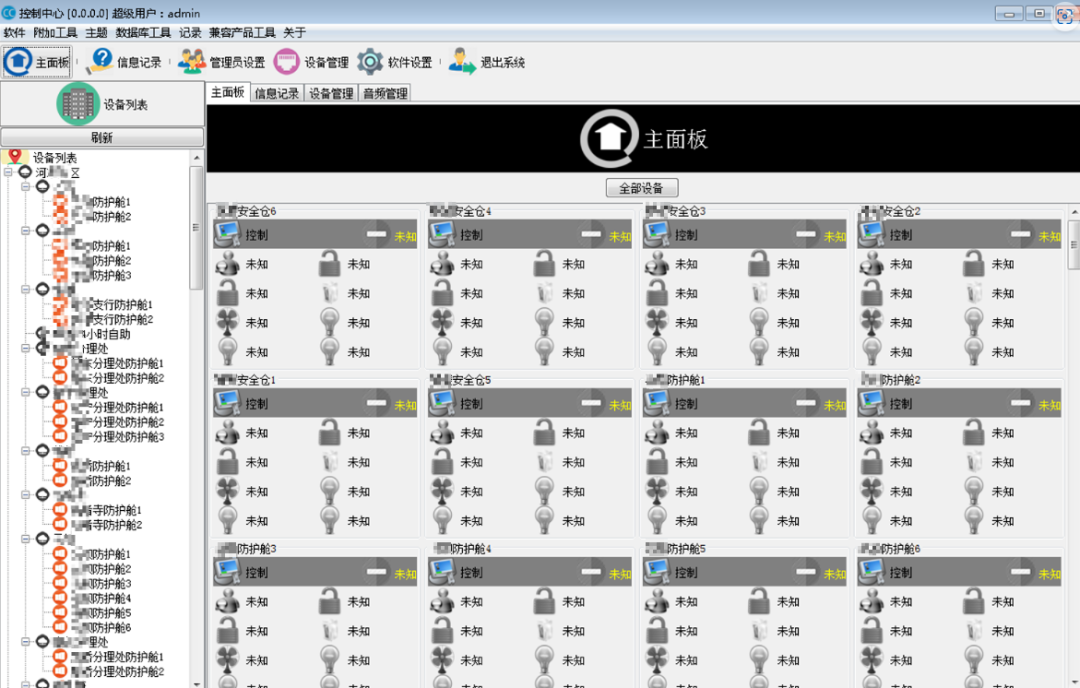Collapse the tree group containing 防护舱6
The image size is (1080, 688).
click(x=25, y=539)
